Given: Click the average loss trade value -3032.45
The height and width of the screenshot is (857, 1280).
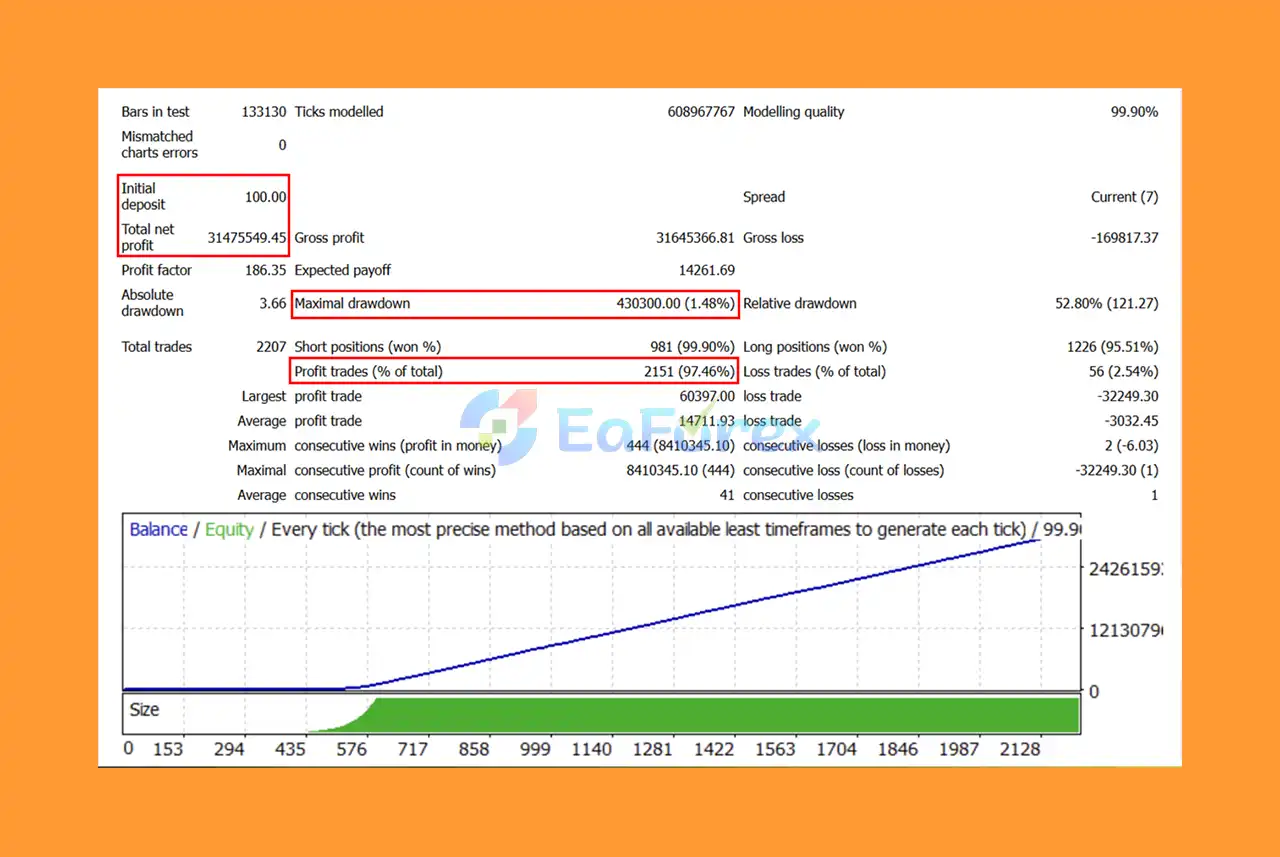Looking at the screenshot, I should [1130, 421].
